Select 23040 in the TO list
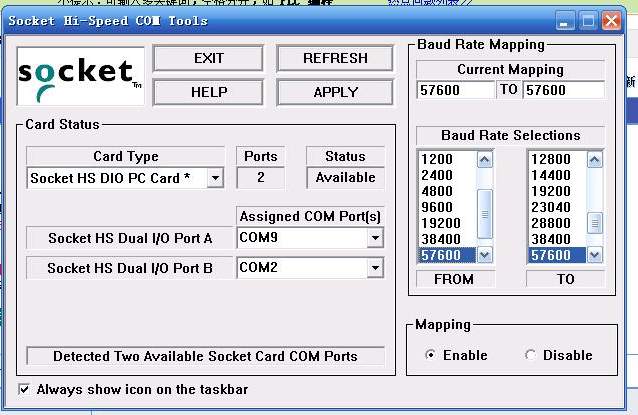 pos(557,207)
